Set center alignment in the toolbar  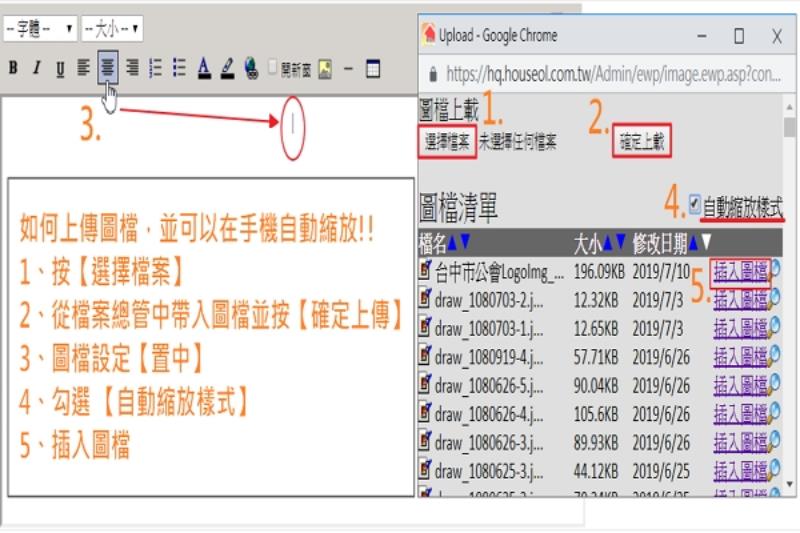(x=107, y=69)
